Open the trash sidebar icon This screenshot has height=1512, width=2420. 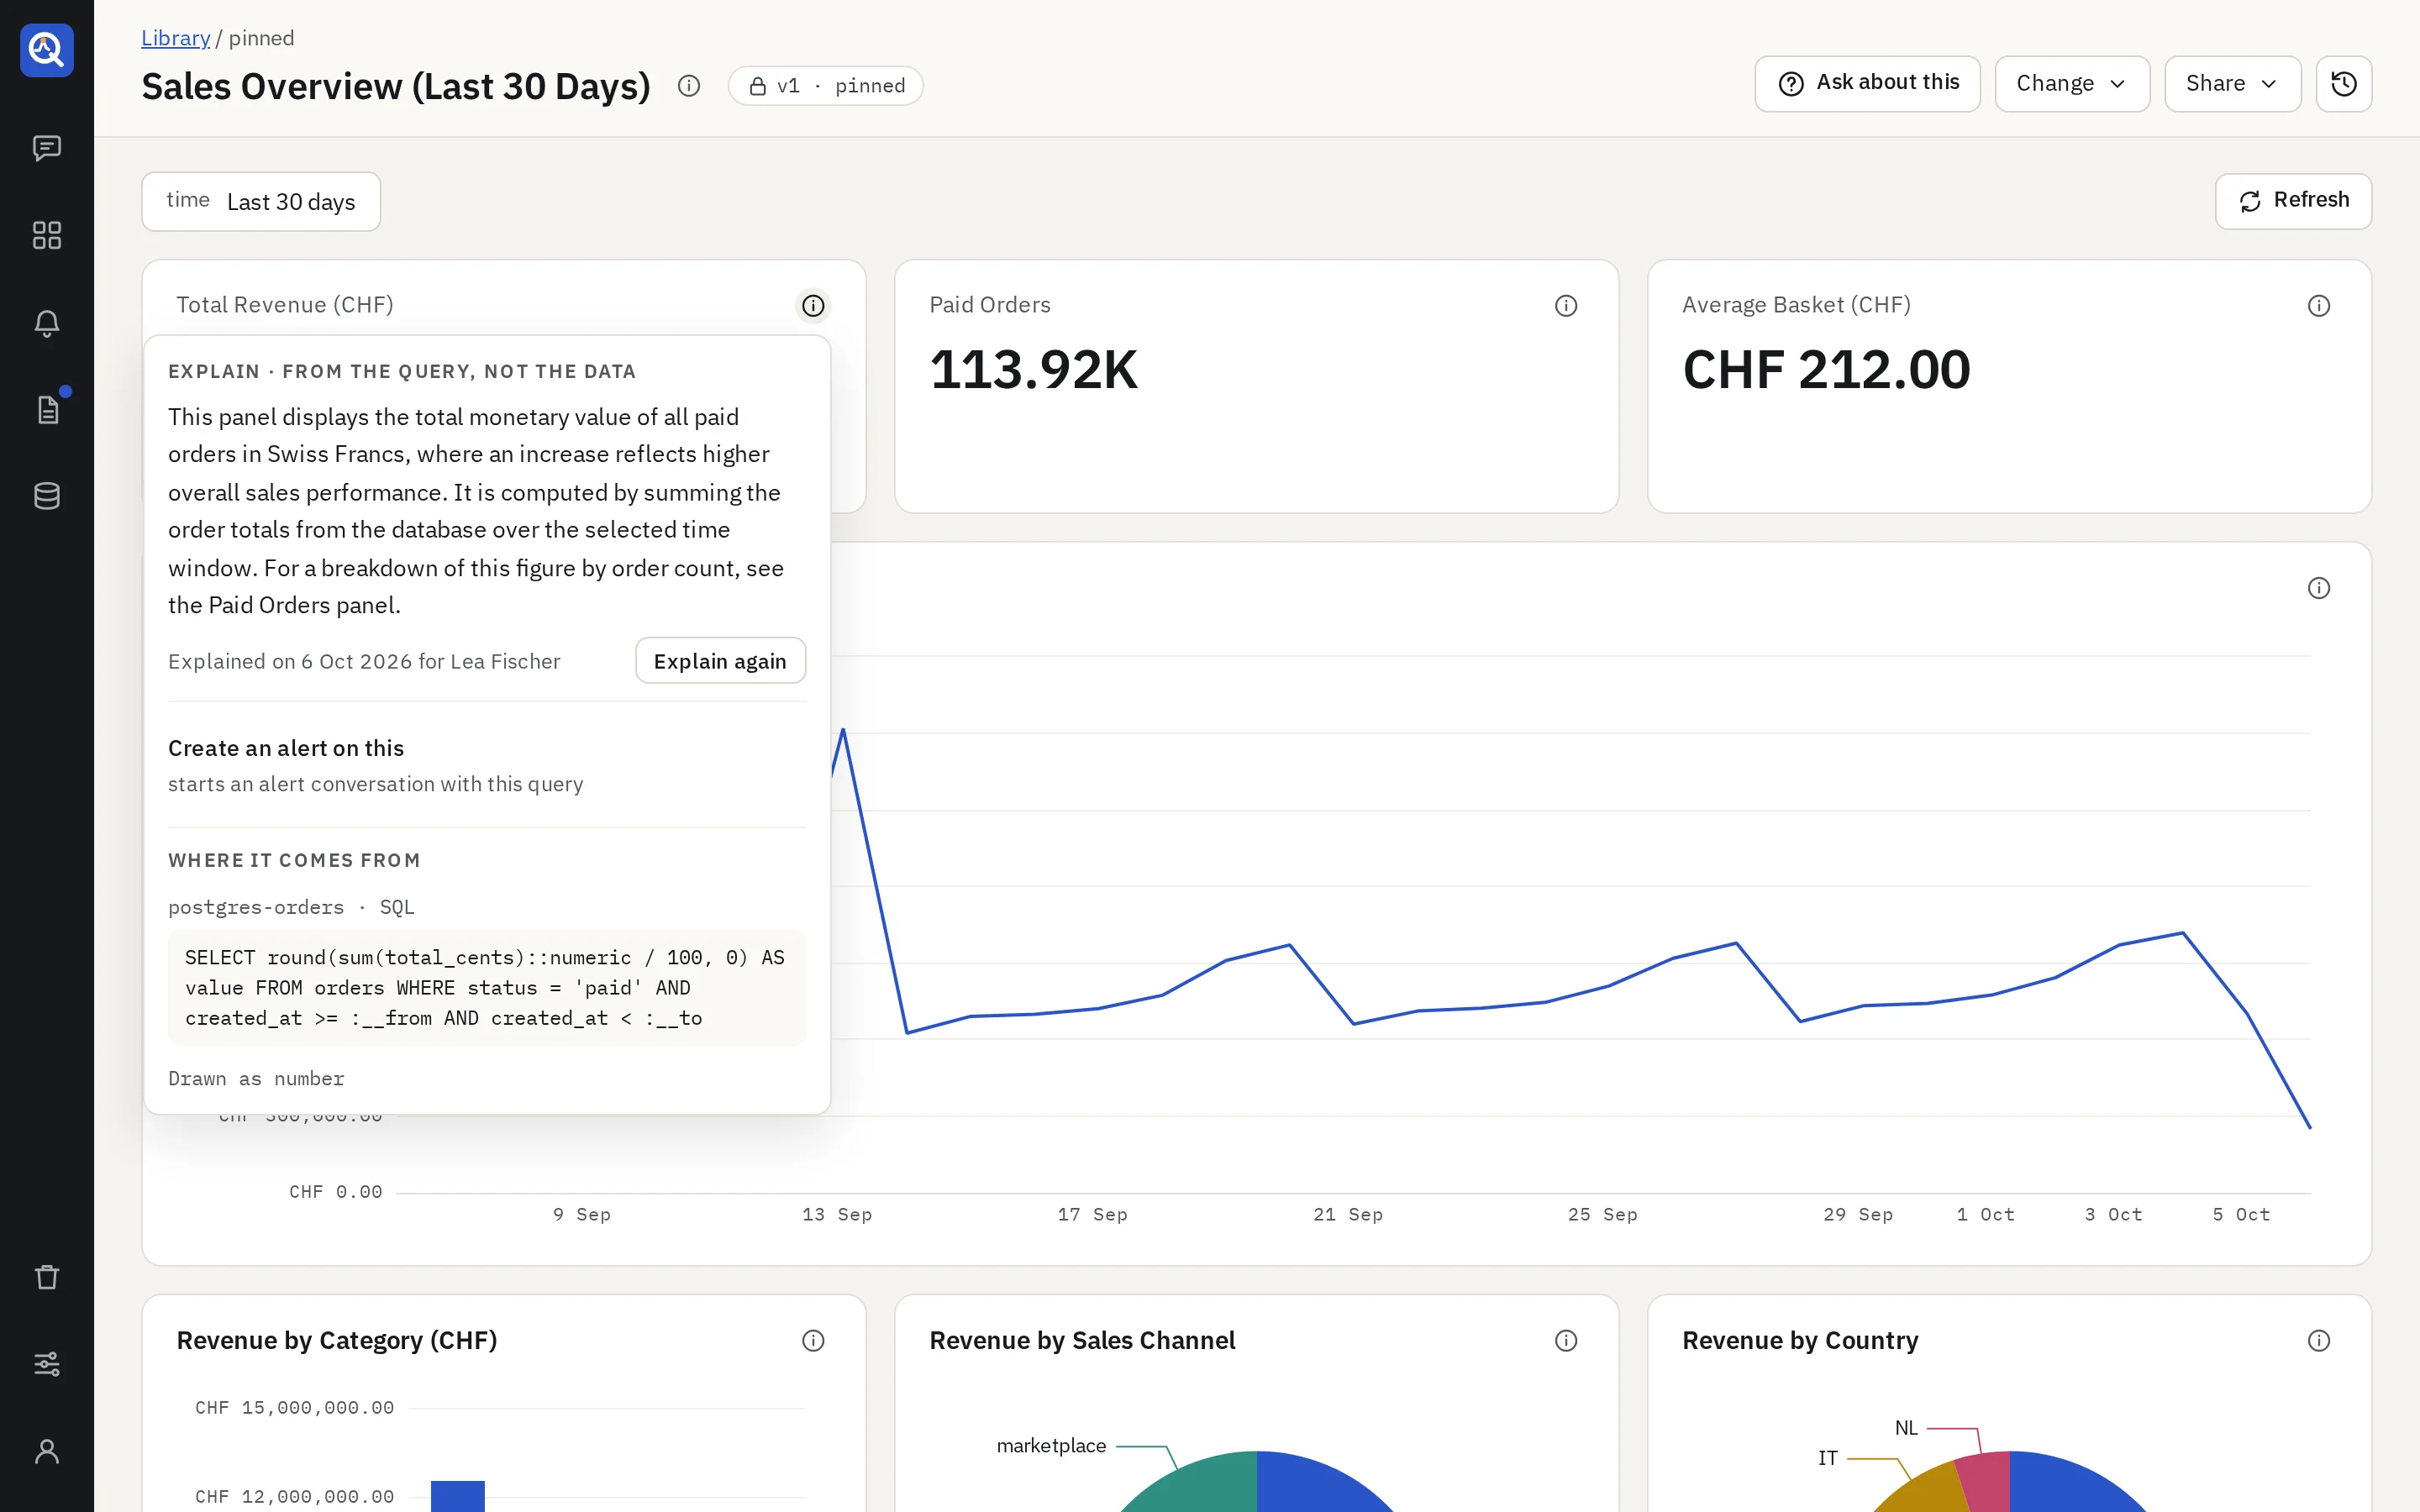click(47, 1277)
